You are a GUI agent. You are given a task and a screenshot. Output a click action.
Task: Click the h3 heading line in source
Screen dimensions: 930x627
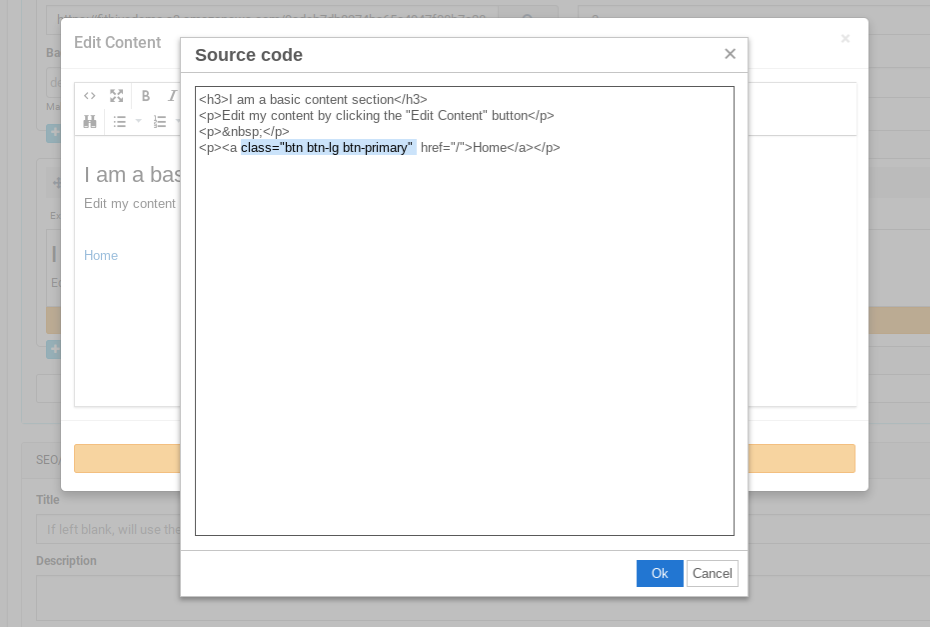coord(313,100)
